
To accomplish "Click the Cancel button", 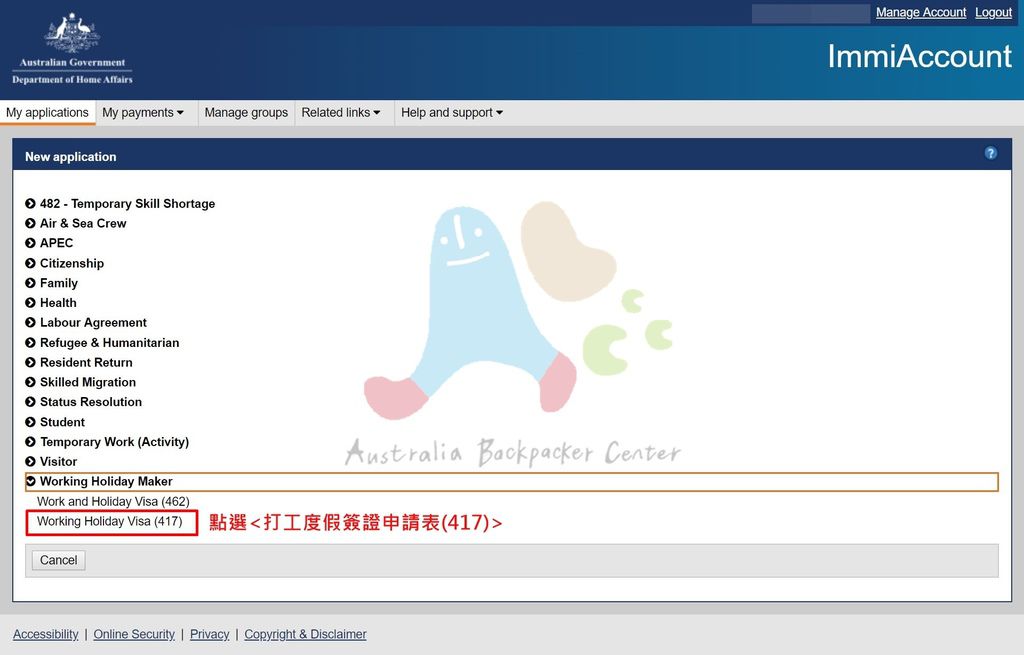I will coord(59,560).
